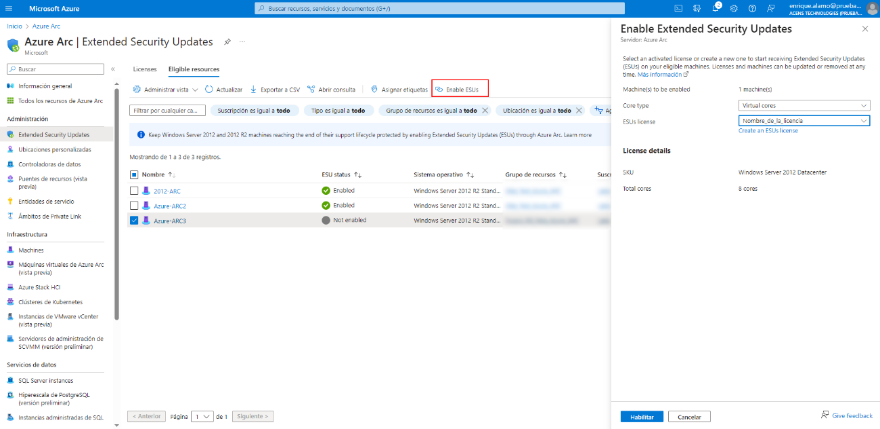Open the Azure-ARC3 machine link
The height and width of the screenshot is (429, 880).
click(170, 221)
